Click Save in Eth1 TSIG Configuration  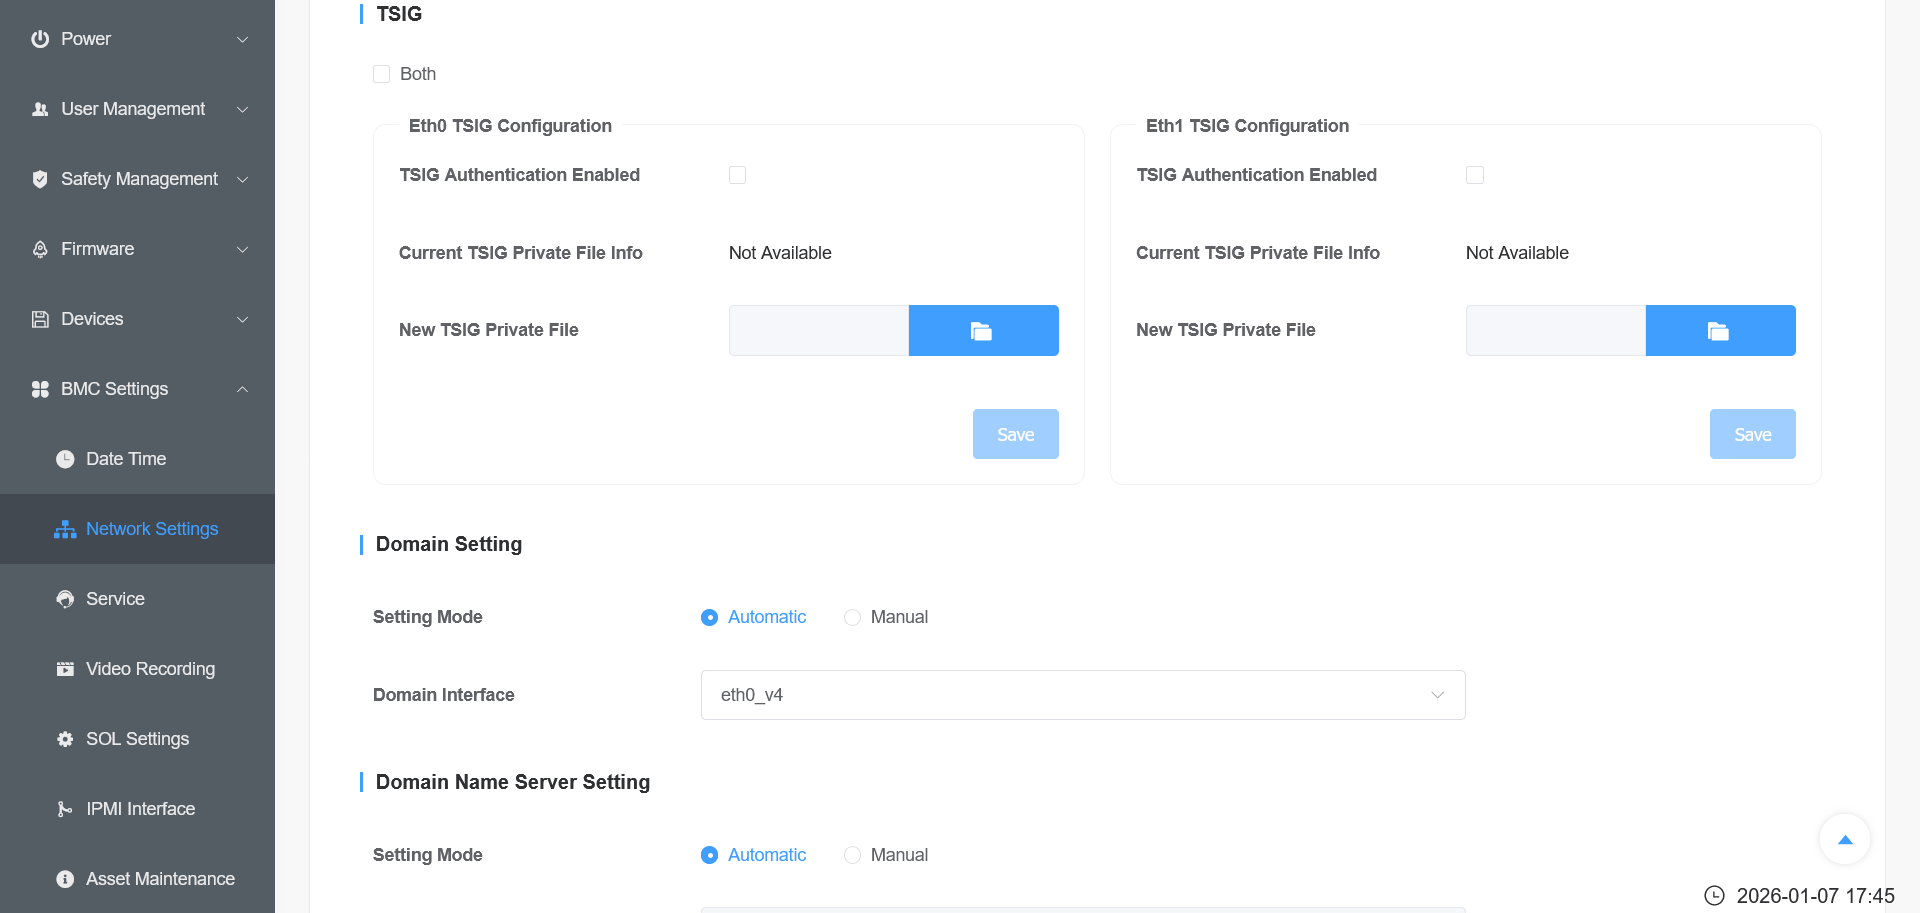click(1752, 434)
